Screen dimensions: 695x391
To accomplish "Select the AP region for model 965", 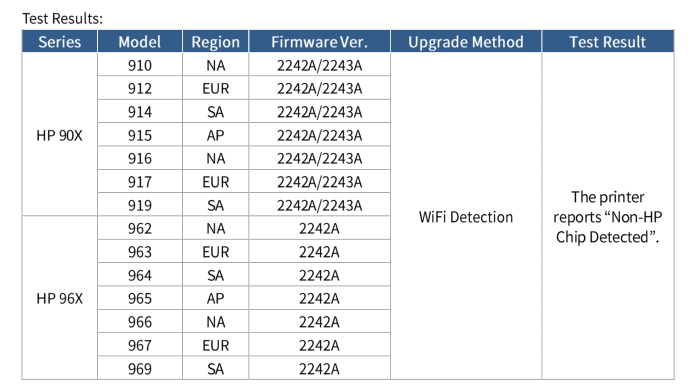I will (215, 298).
